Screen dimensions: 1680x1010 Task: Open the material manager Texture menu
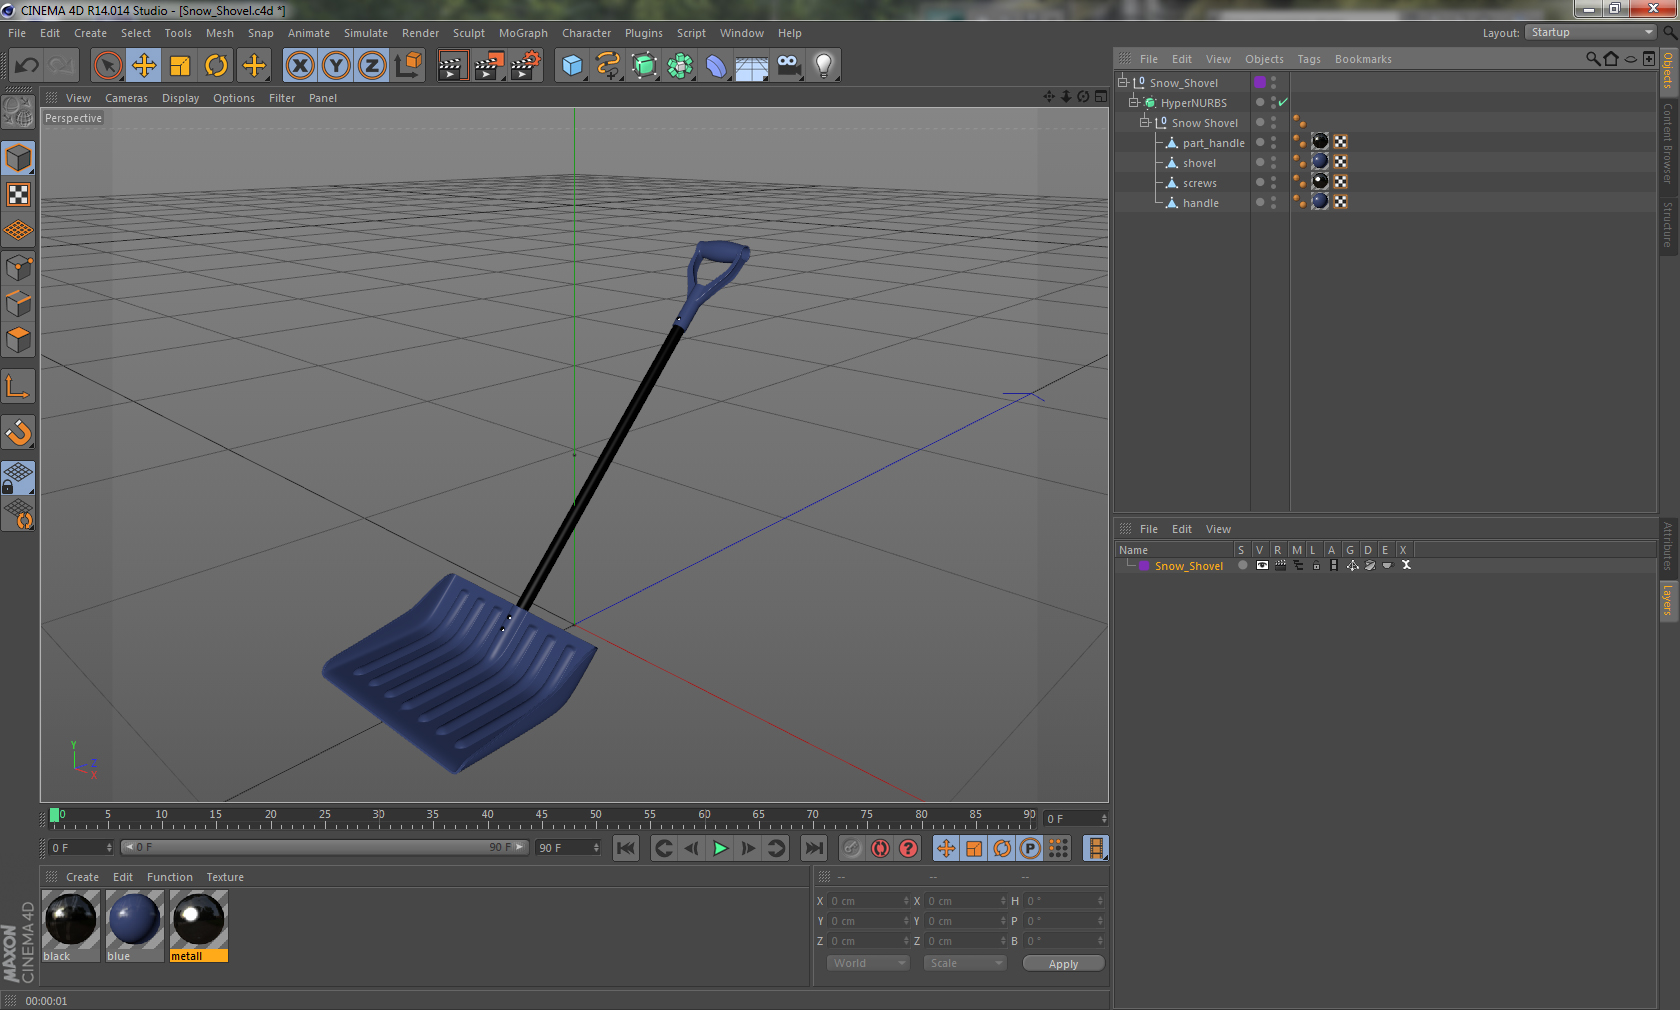coord(225,877)
